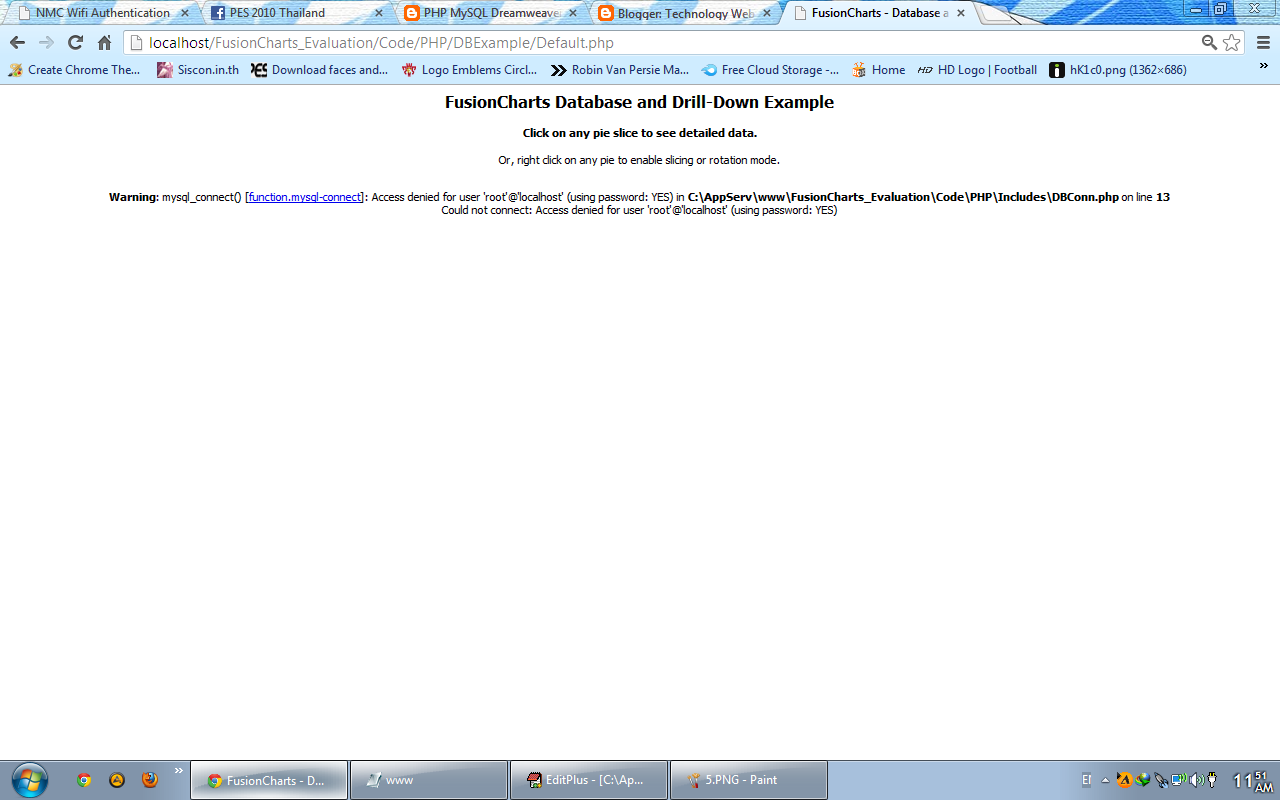Open Create Chrome Themes bookmark
This screenshot has width=1280, height=800.
(x=74, y=70)
